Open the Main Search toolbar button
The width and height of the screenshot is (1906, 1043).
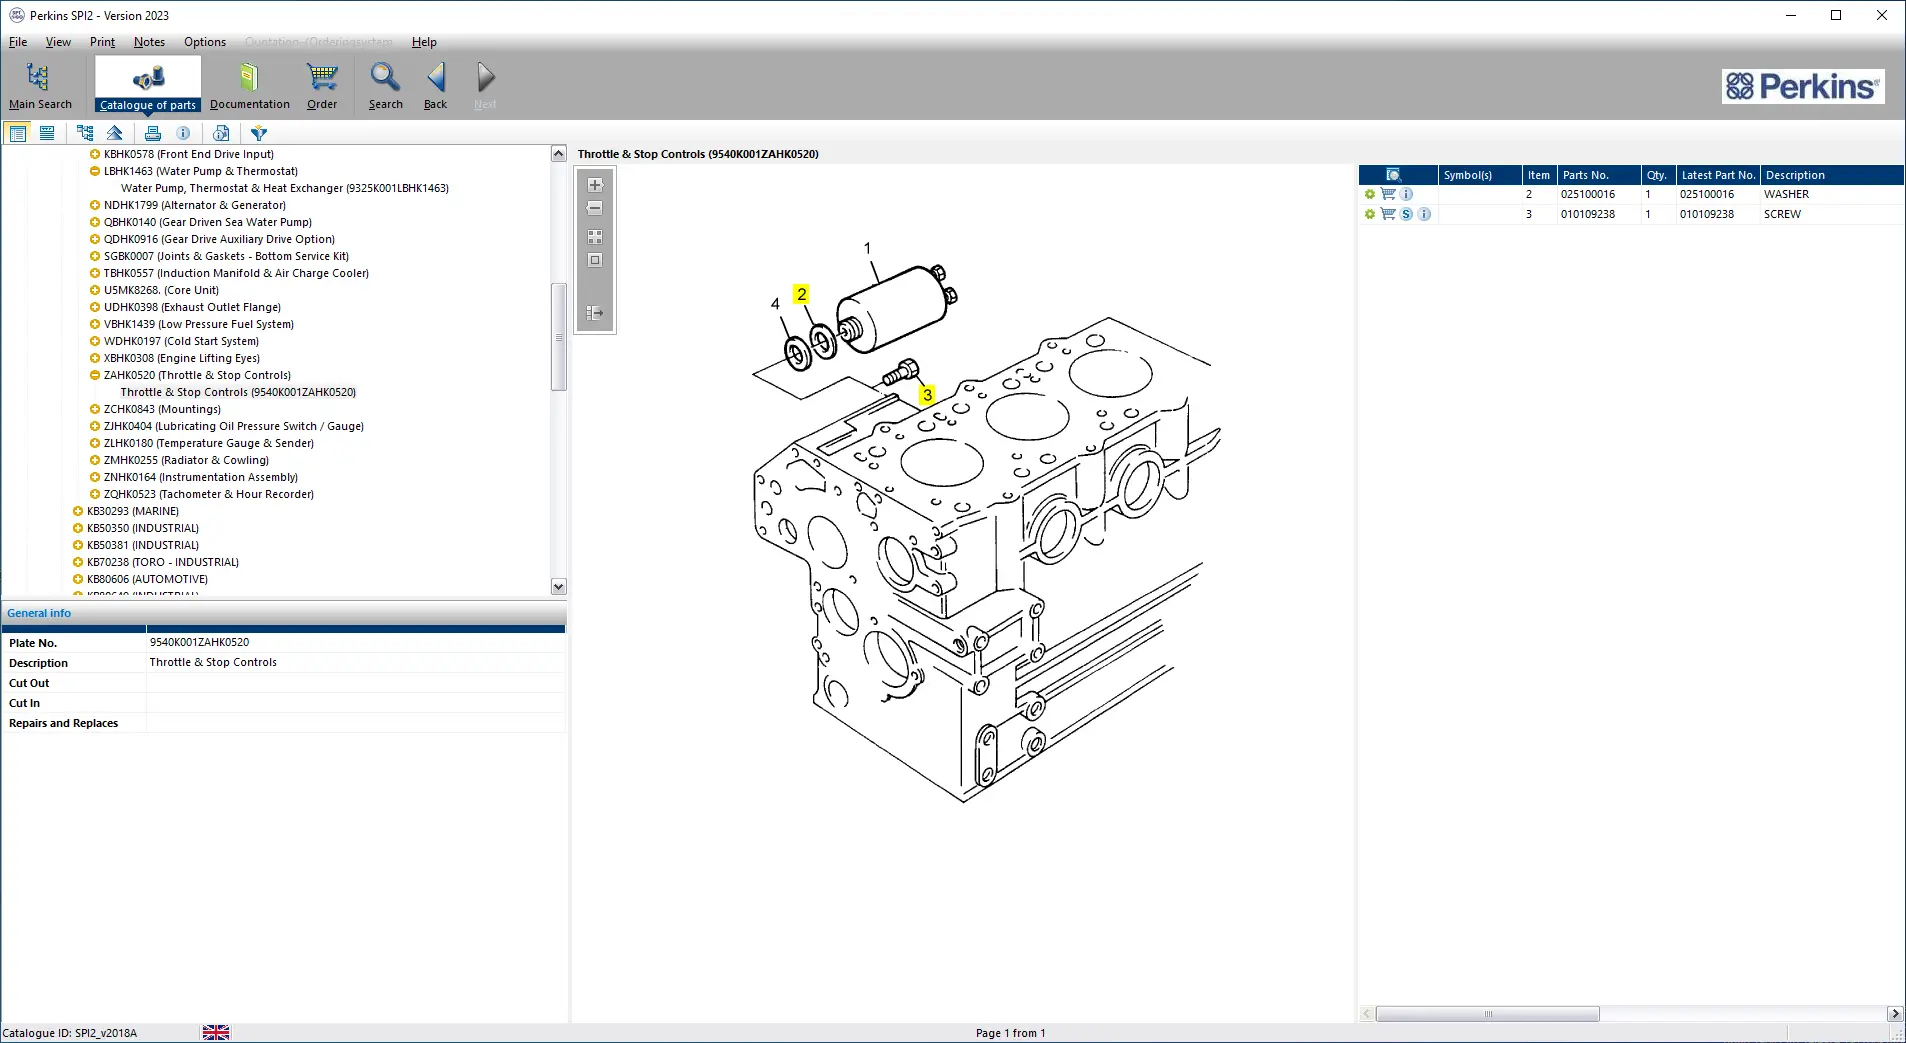40,85
